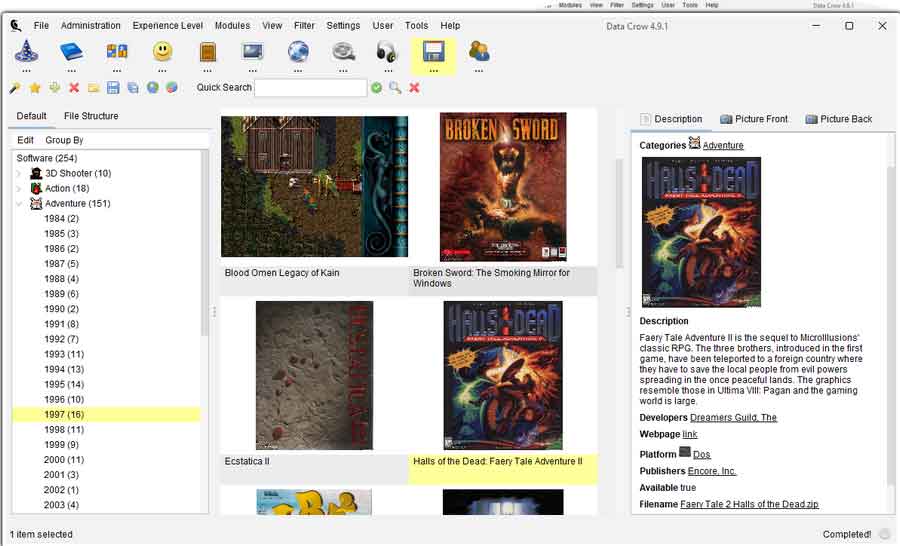This screenshot has height=546, width=900.
Task: Click the tree panel vertical scrollbar
Action: (x=205, y=244)
